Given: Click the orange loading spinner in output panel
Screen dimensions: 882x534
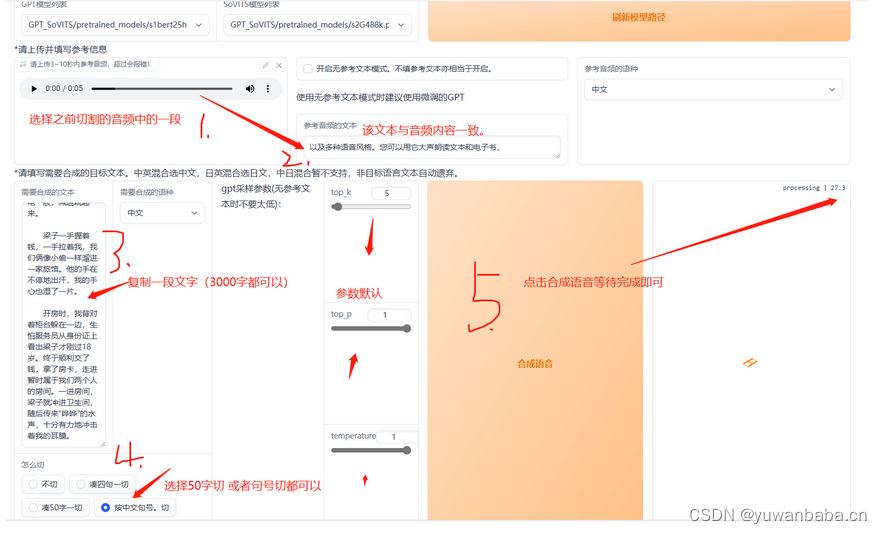Looking at the screenshot, I should tap(750, 362).
